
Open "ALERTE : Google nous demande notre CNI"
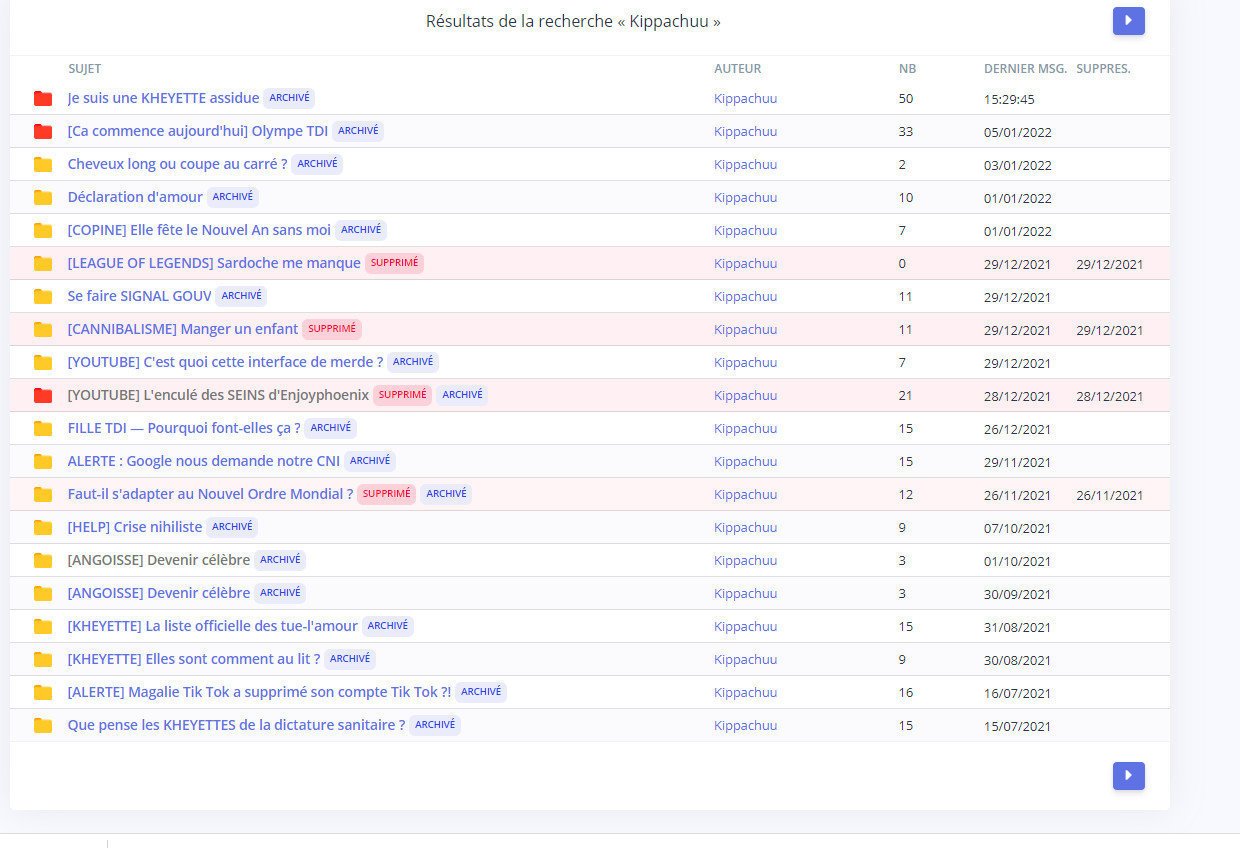203,461
